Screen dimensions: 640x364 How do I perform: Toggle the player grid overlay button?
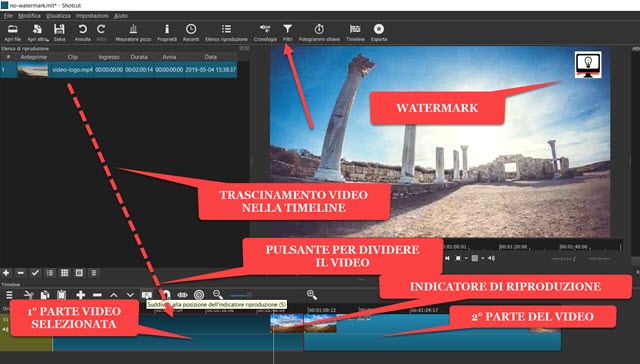(475, 258)
